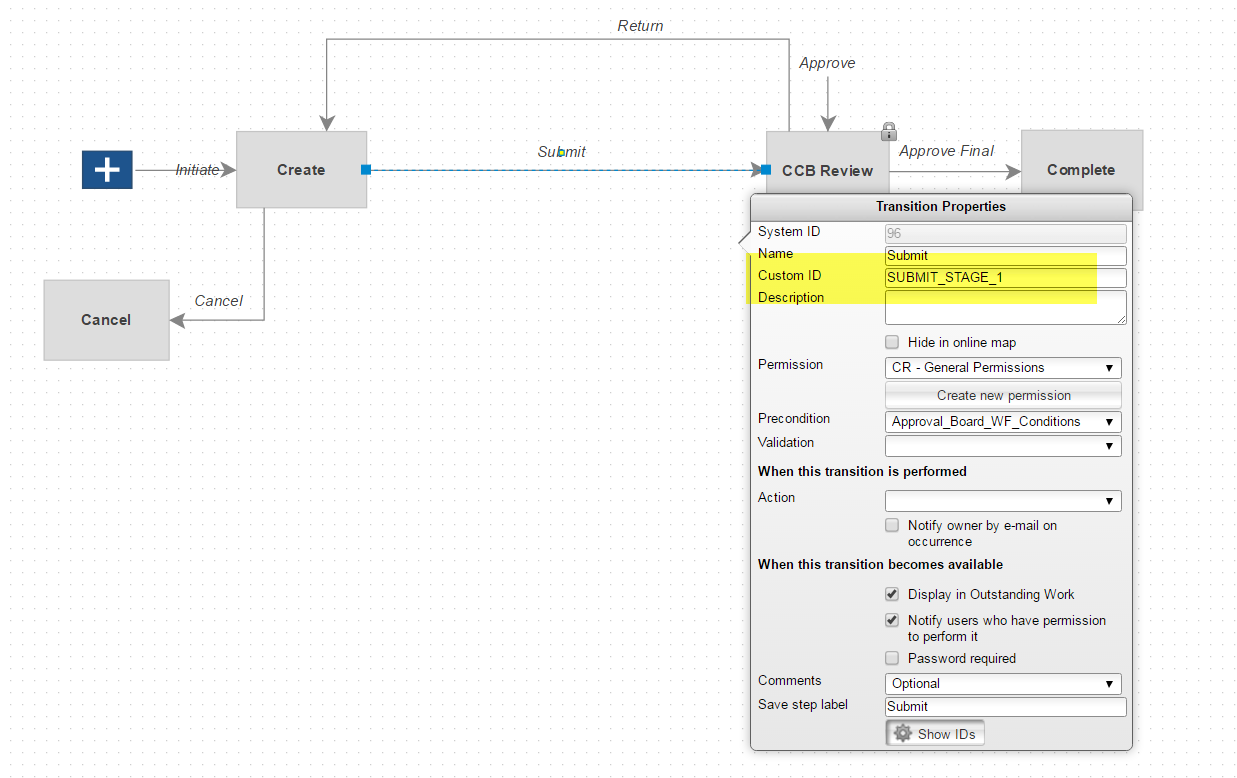Screen dimensions: 1237x778
Task: Select the CCB Review workflow step
Action: coord(826,170)
